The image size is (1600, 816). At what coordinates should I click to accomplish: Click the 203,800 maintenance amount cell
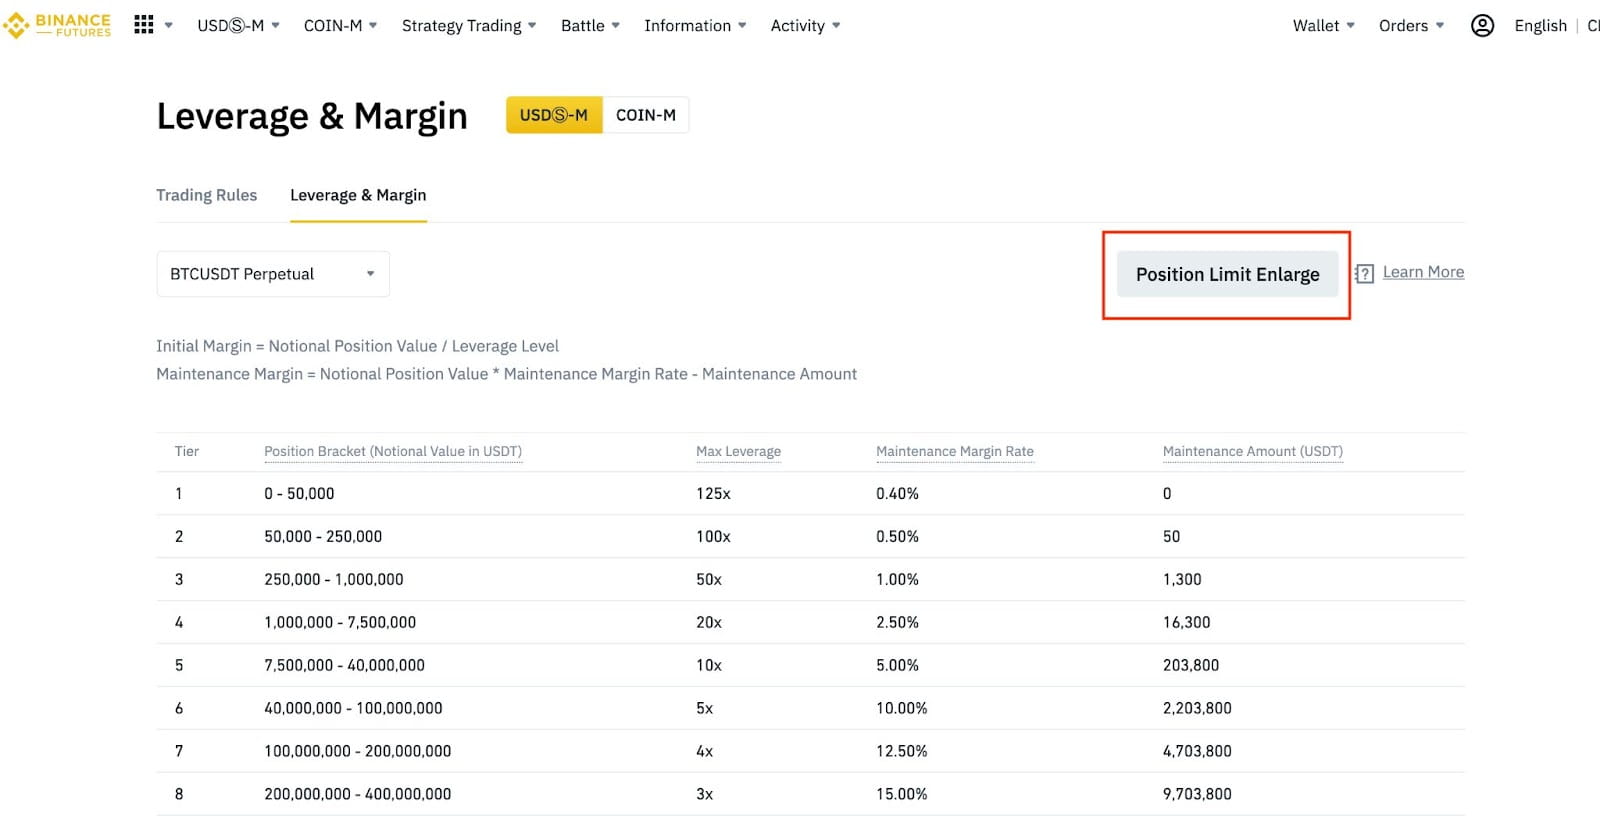point(1191,666)
